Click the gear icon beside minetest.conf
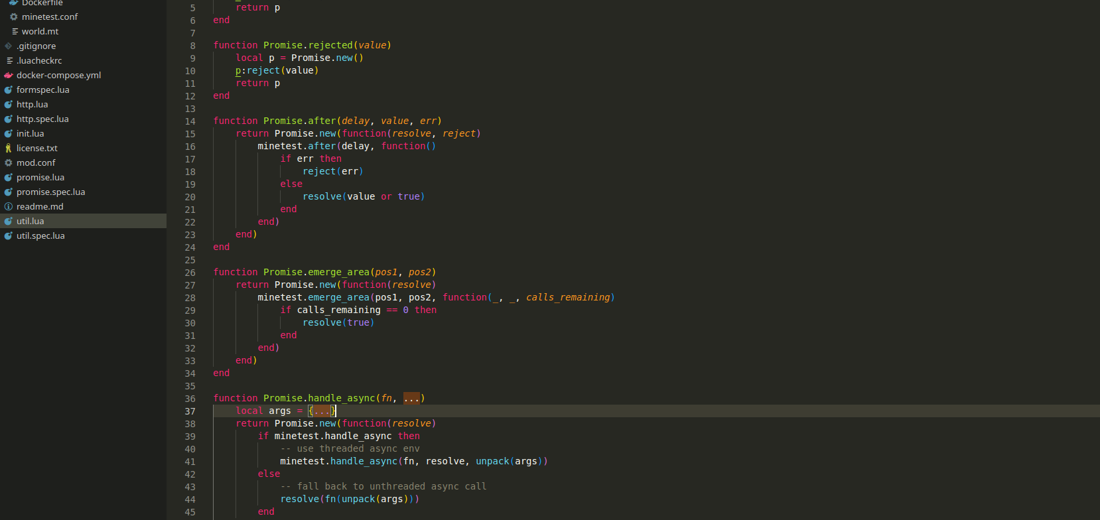Screen dimensions: 1100x520 point(14,17)
